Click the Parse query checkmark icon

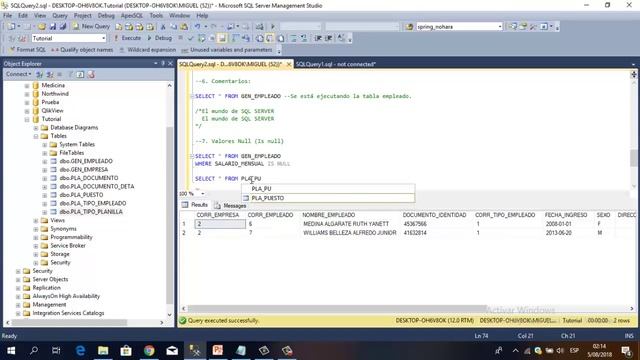pyautogui.click(x=190, y=38)
